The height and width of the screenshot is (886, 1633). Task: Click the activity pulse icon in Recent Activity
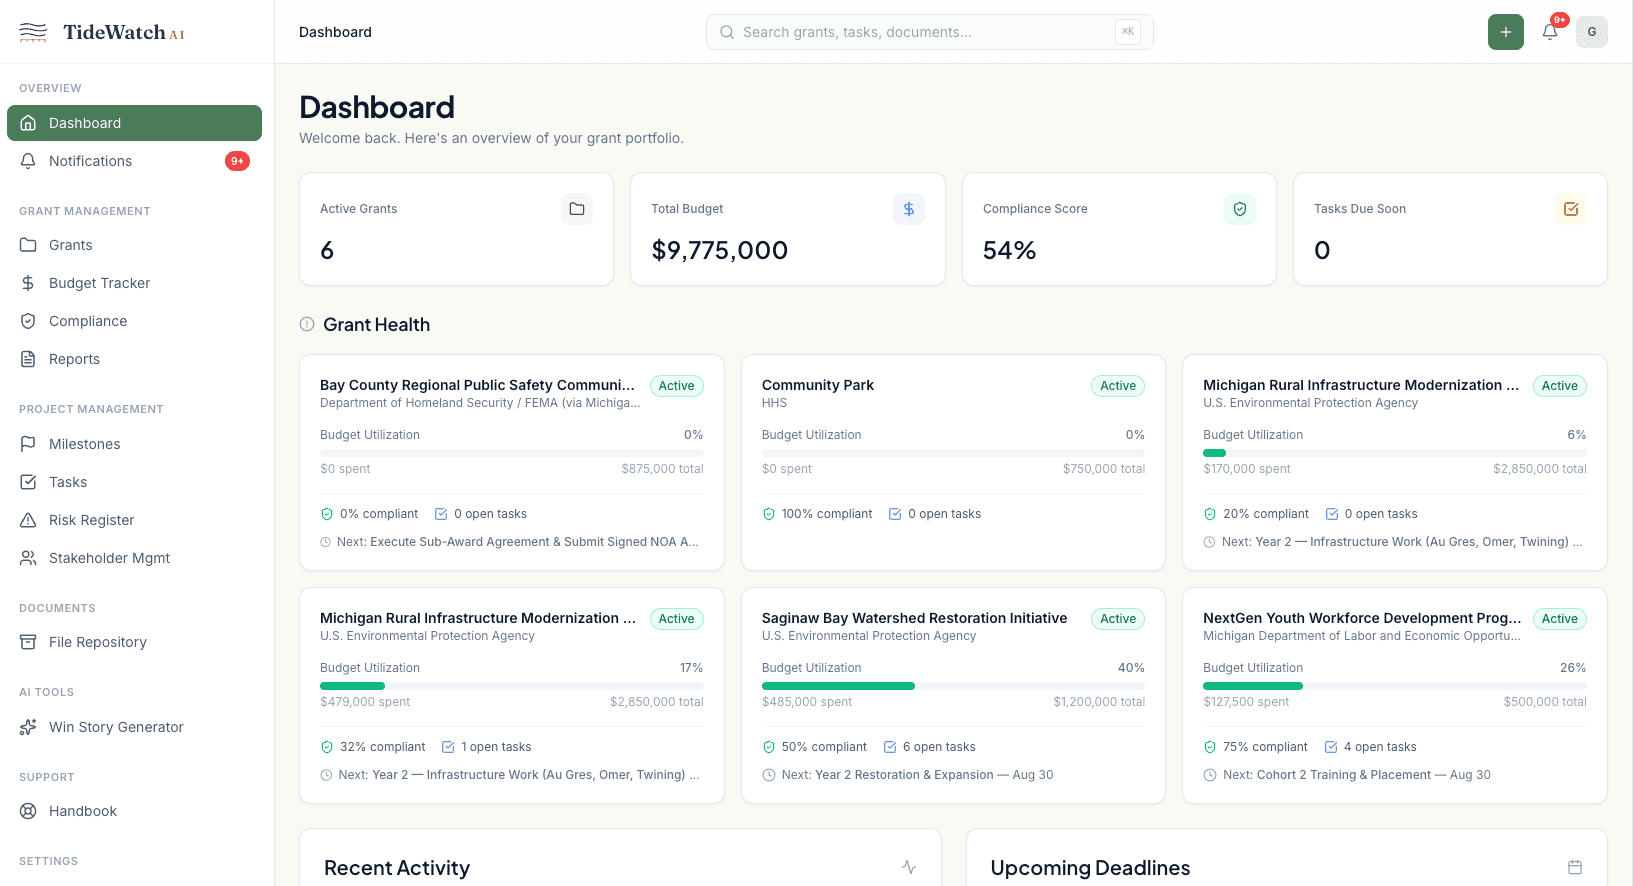[908, 867]
